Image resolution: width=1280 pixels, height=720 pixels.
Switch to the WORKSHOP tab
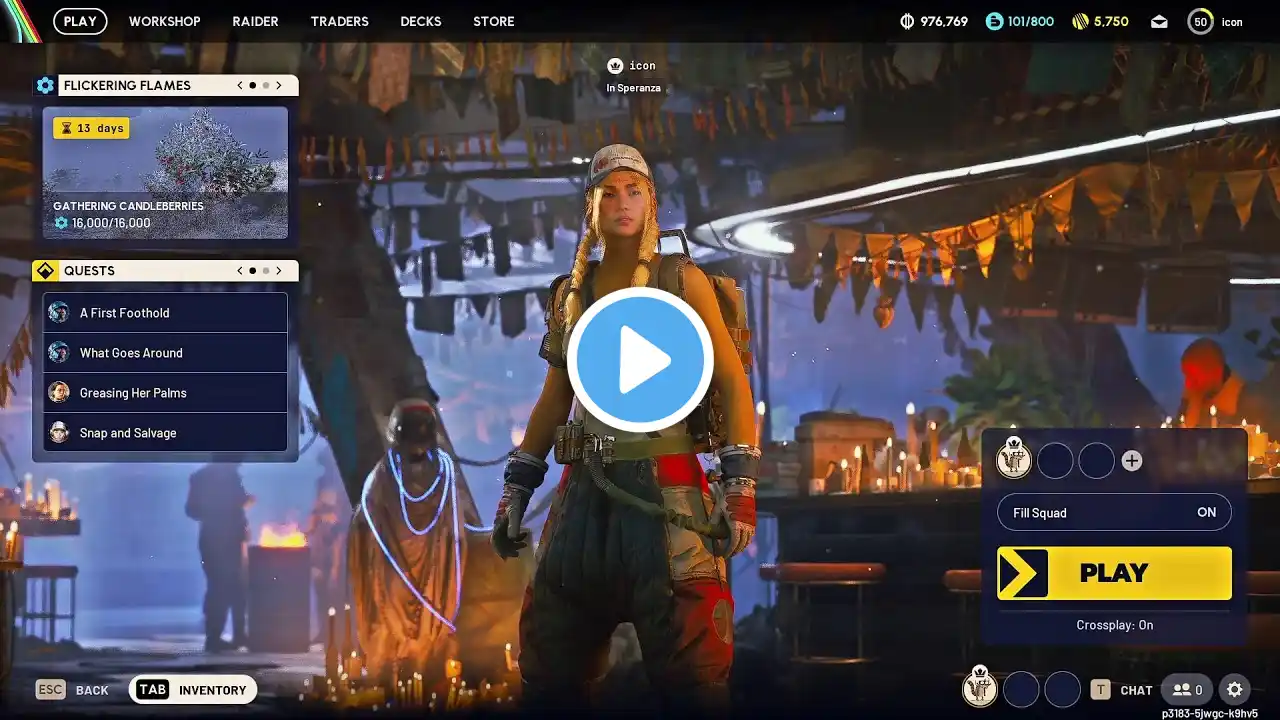pyautogui.click(x=165, y=21)
